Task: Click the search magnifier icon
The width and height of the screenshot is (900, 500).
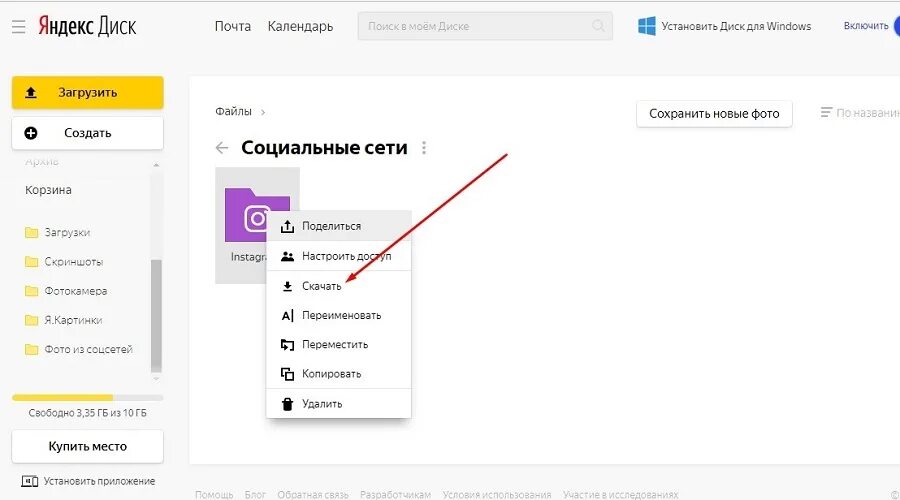Action: [598, 26]
